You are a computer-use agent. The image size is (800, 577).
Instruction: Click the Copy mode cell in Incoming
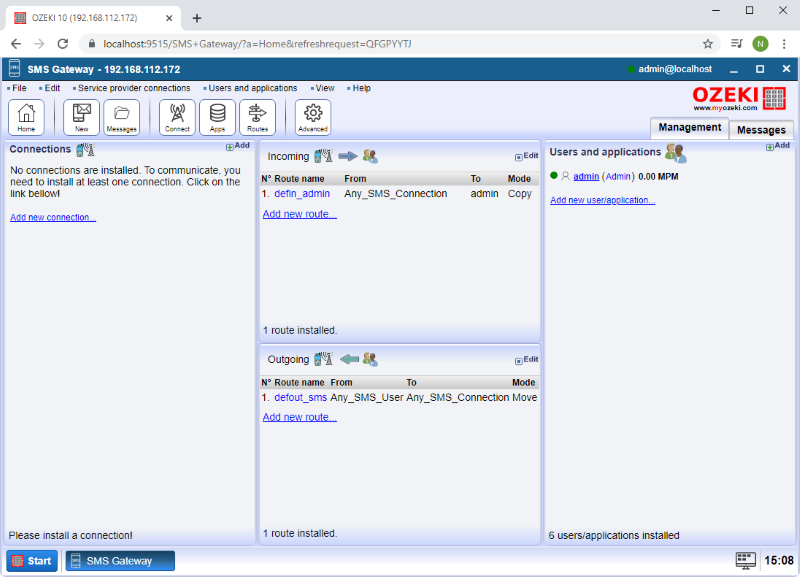coord(519,194)
